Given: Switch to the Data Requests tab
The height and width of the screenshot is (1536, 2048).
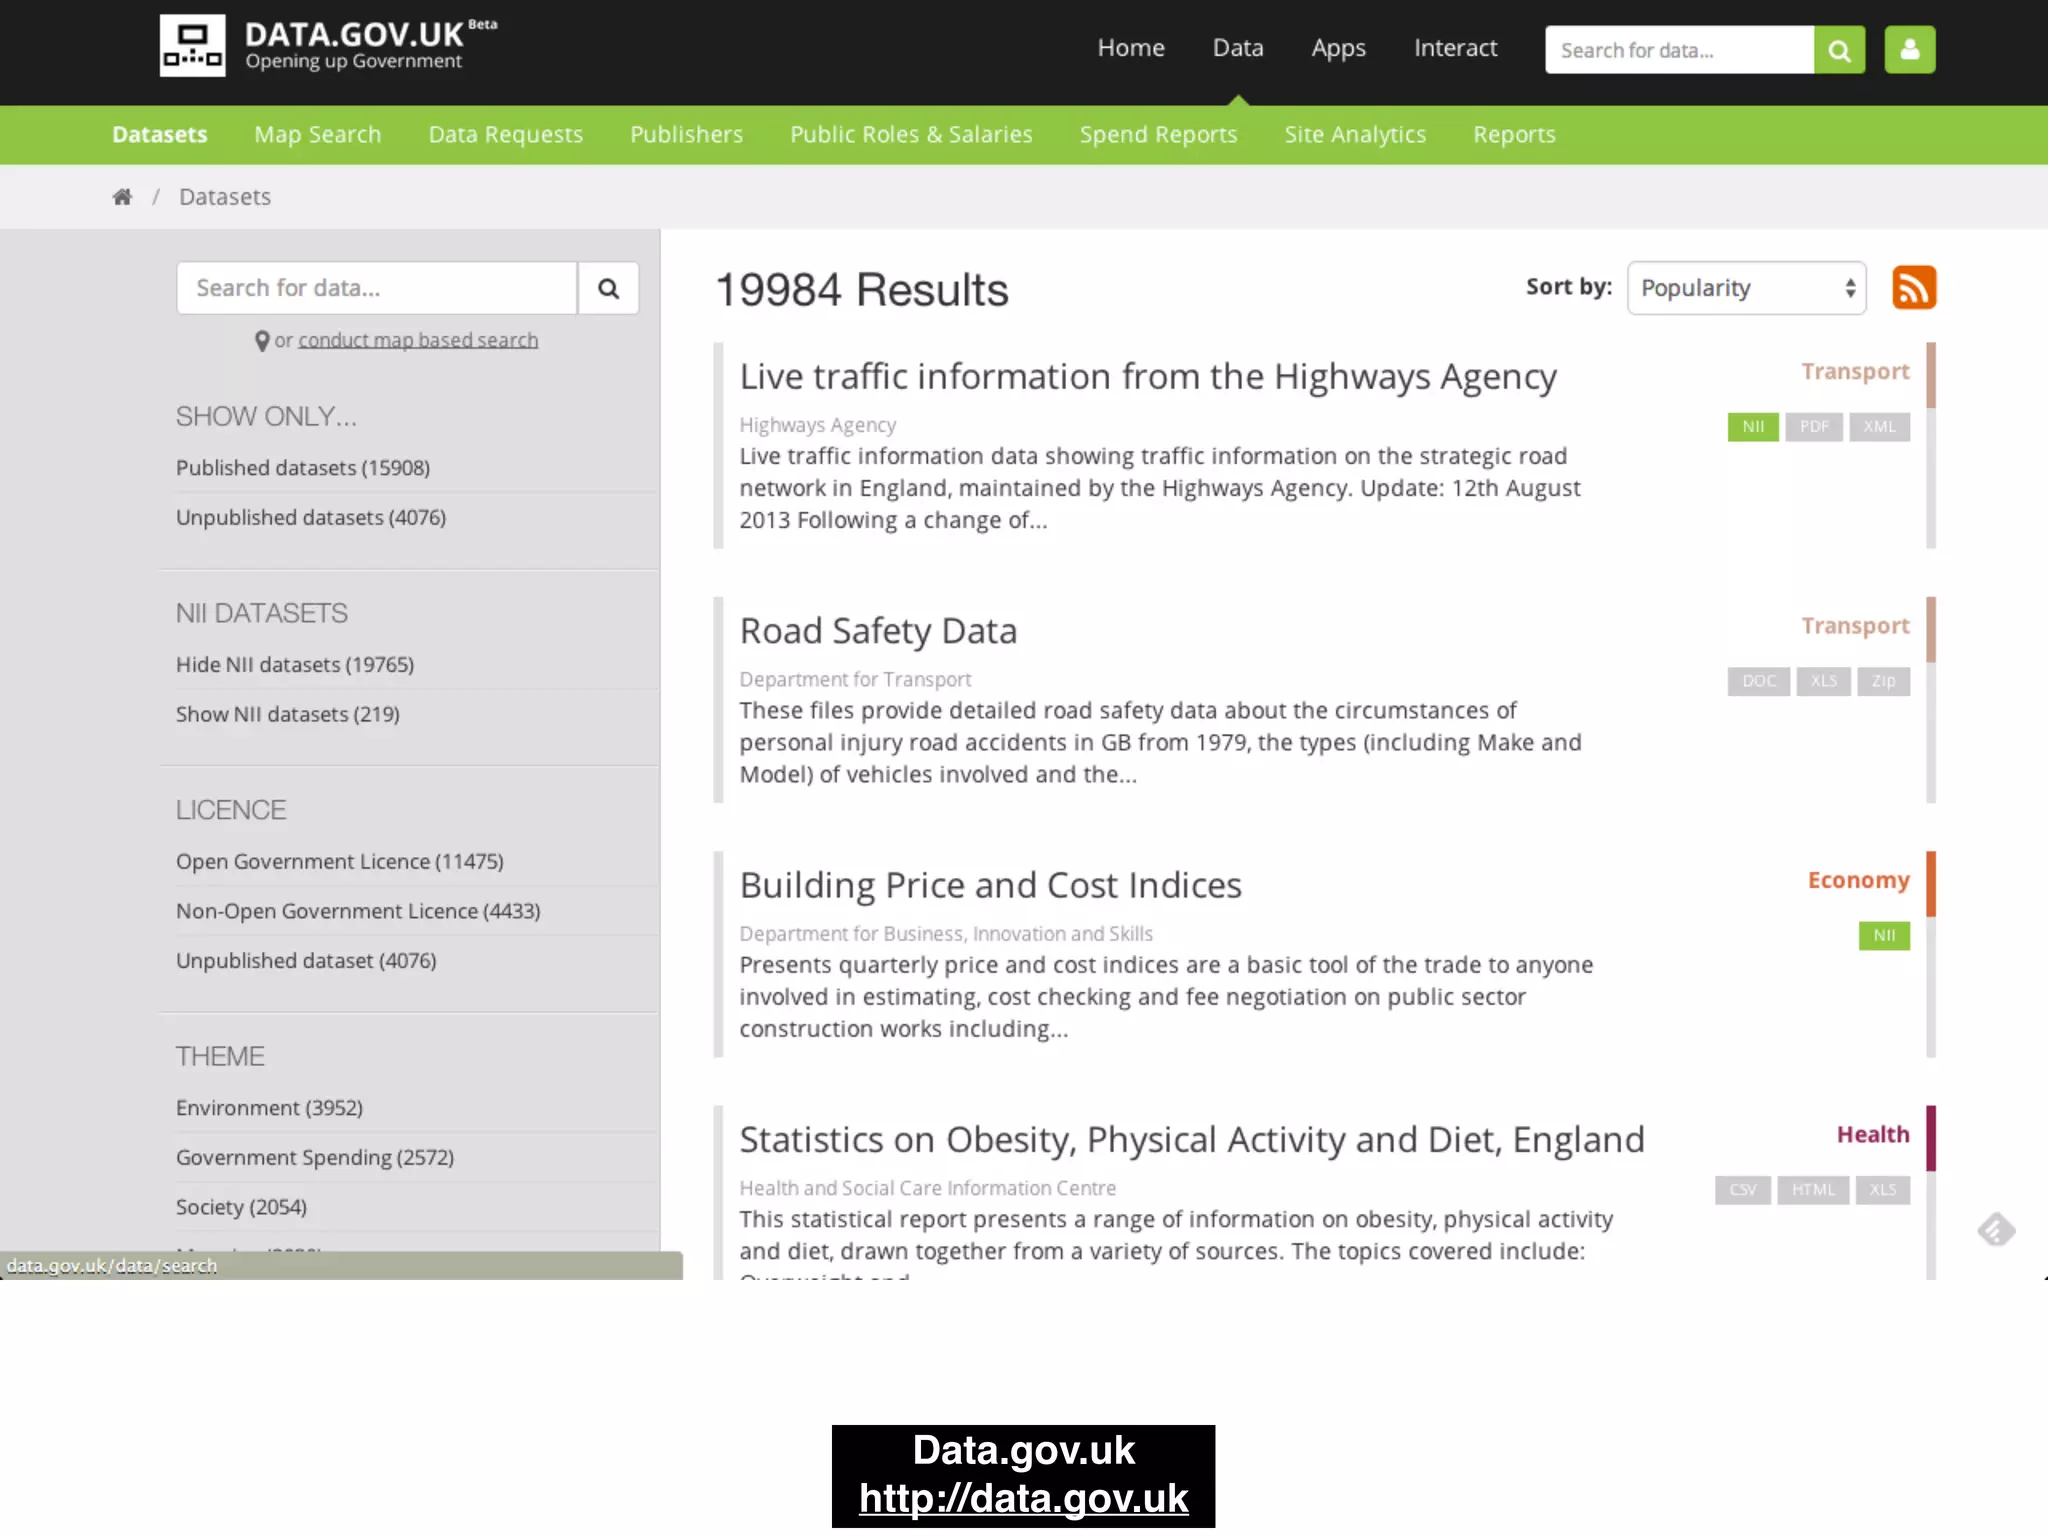Looking at the screenshot, I should point(506,135).
